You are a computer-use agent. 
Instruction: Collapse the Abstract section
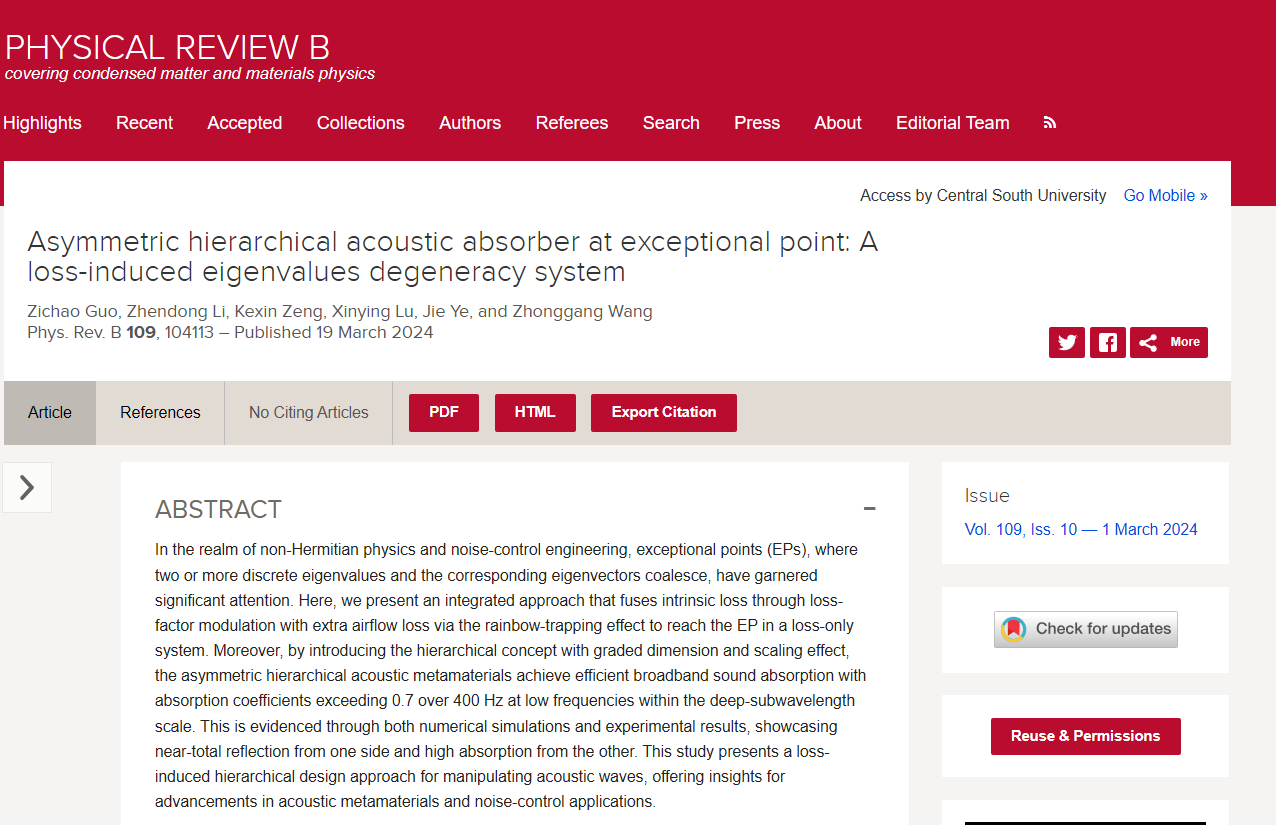pyautogui.click(x=869, y=509)
